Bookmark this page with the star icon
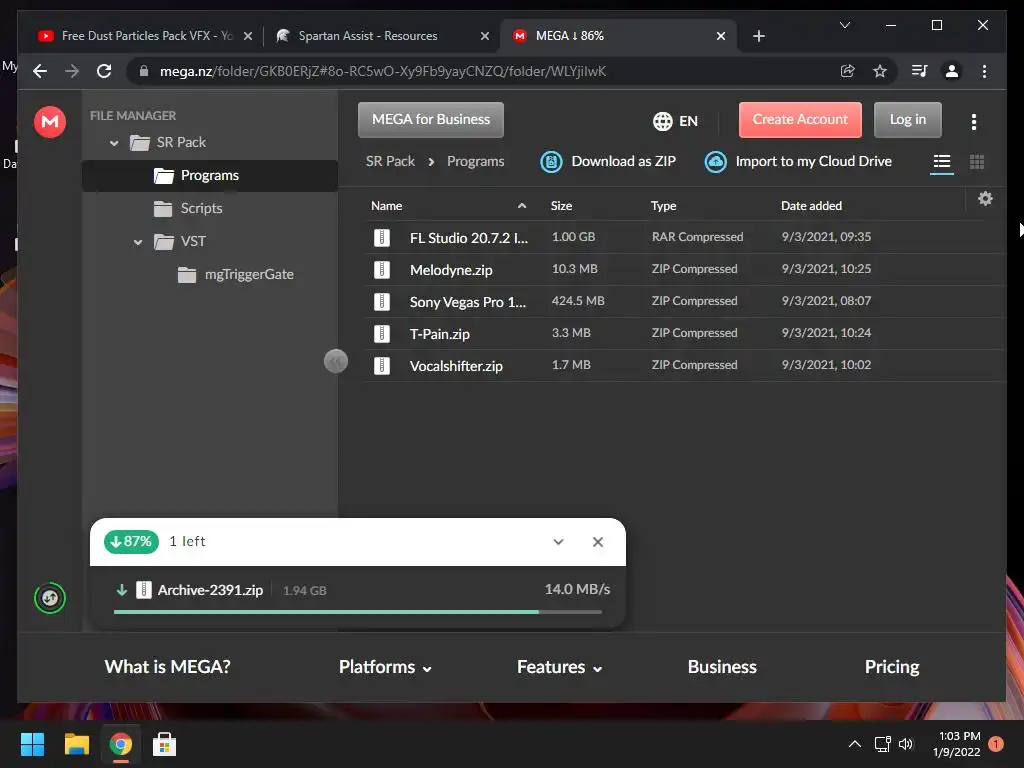 click(x=880, y=71)
